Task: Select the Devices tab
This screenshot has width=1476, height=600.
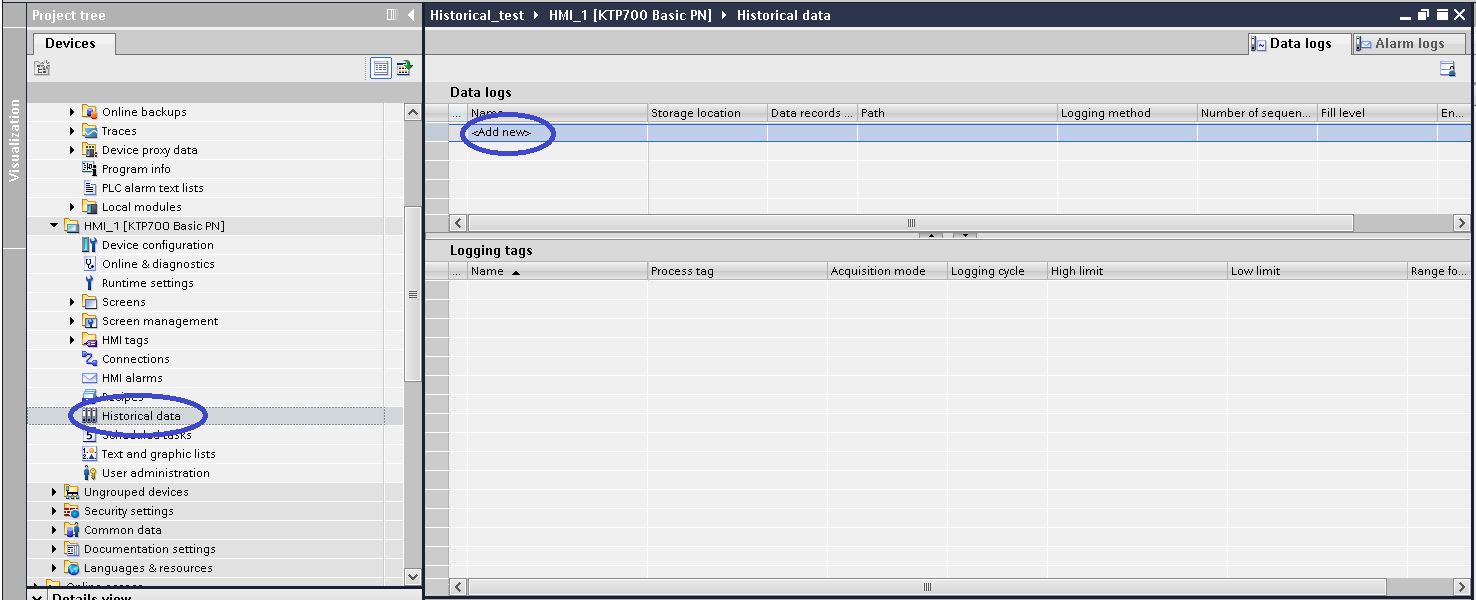Action: [x=70, y=44]
